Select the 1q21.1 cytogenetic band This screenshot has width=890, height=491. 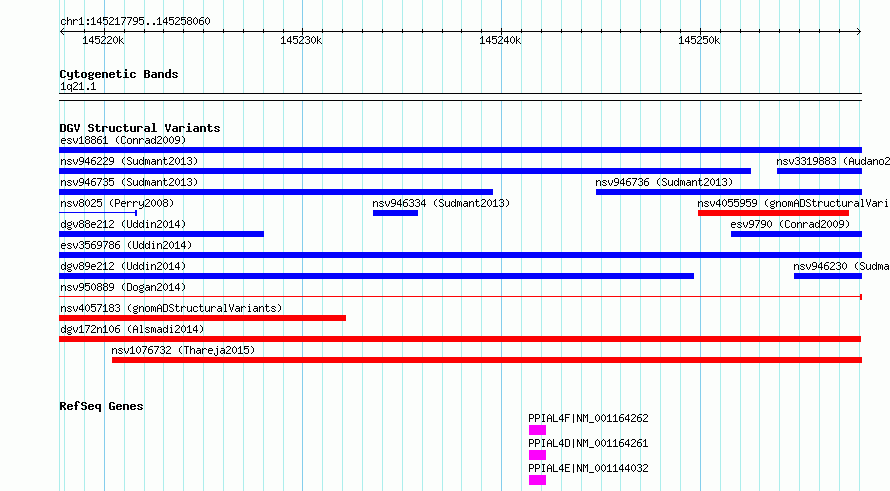pos(460,97)
